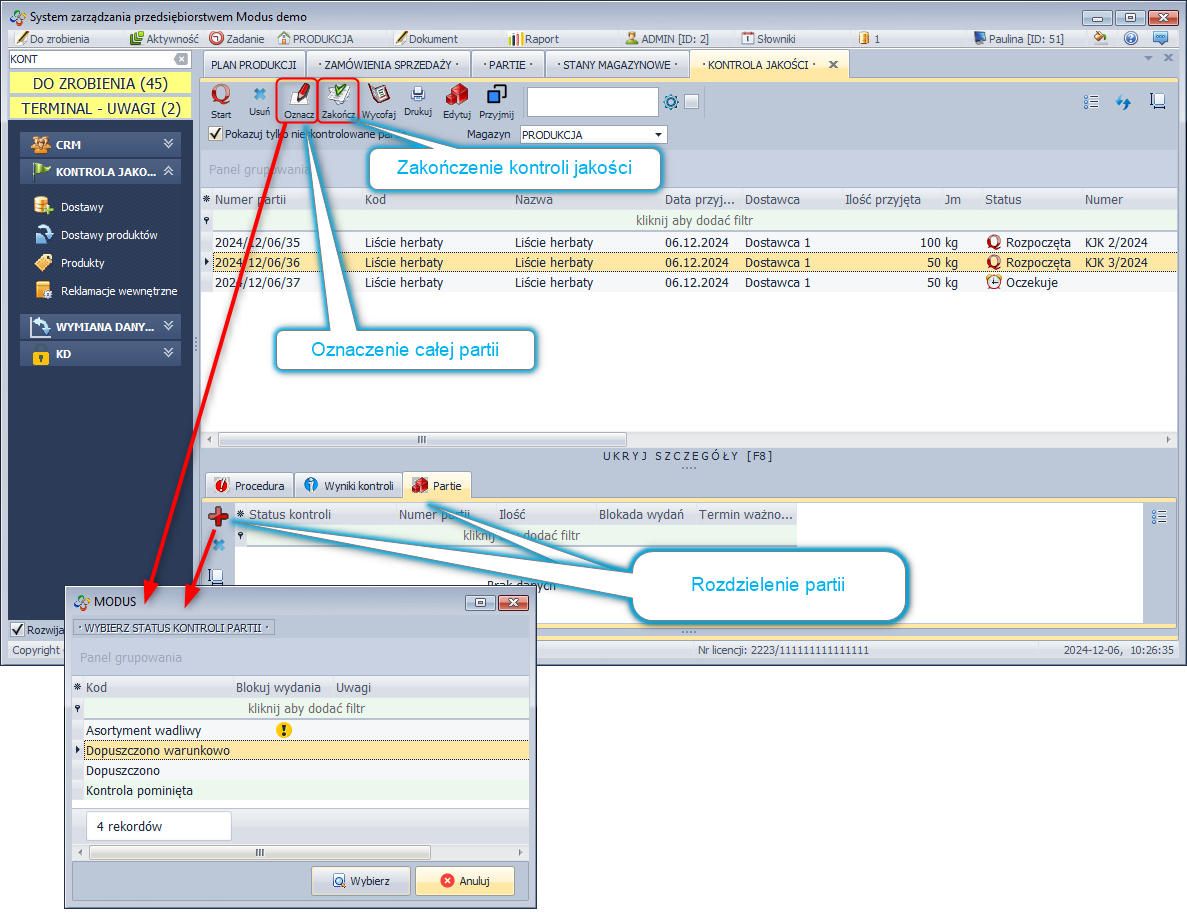Click the Oznacz toolbar icon
The height and width of the screenshot is (914, 1187).
(x=298, y=96)
